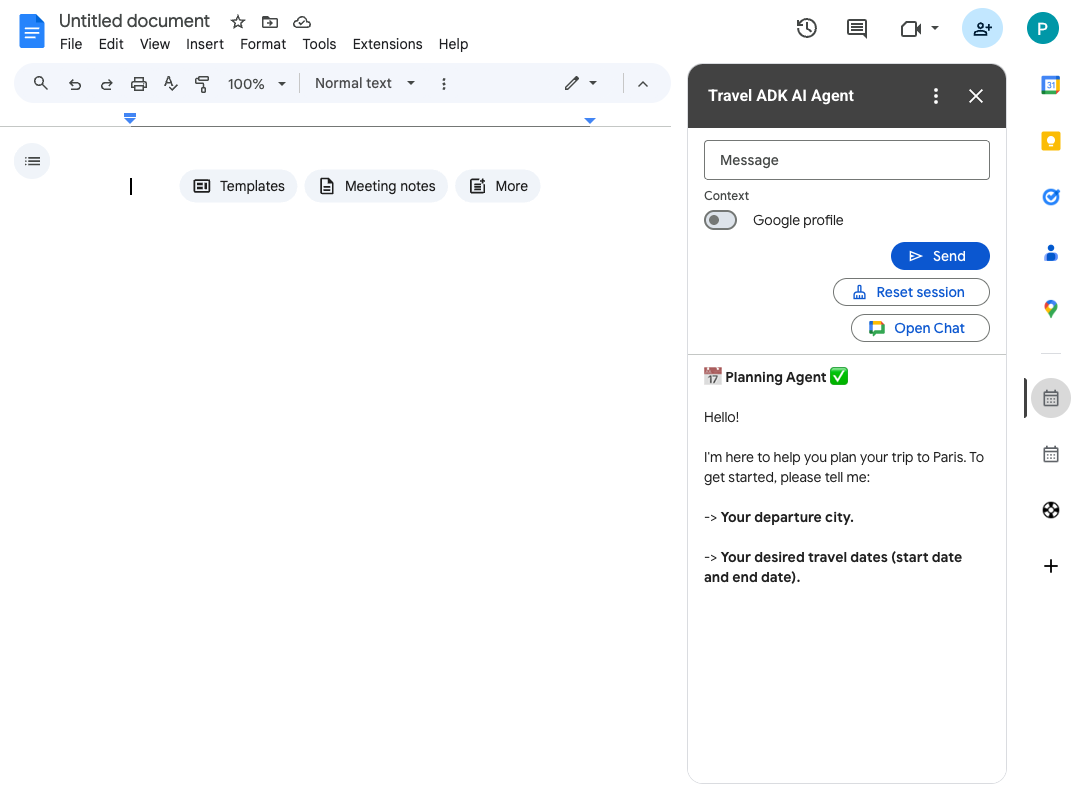Click the print icon in toolbar

point(139,84)
